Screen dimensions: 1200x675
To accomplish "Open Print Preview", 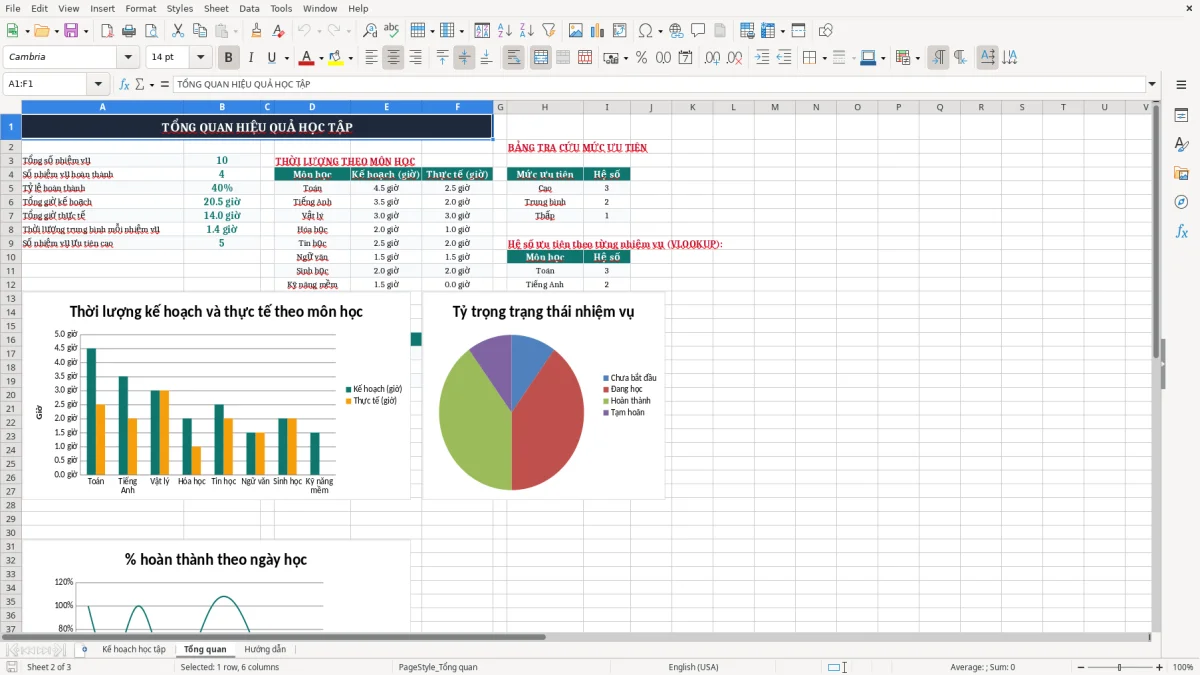I will tap(150, 31).
